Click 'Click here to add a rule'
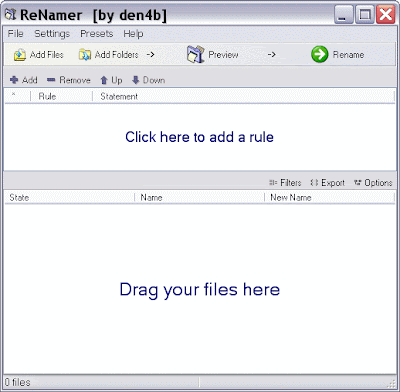The image size is (400, 392). coord(199,137)
